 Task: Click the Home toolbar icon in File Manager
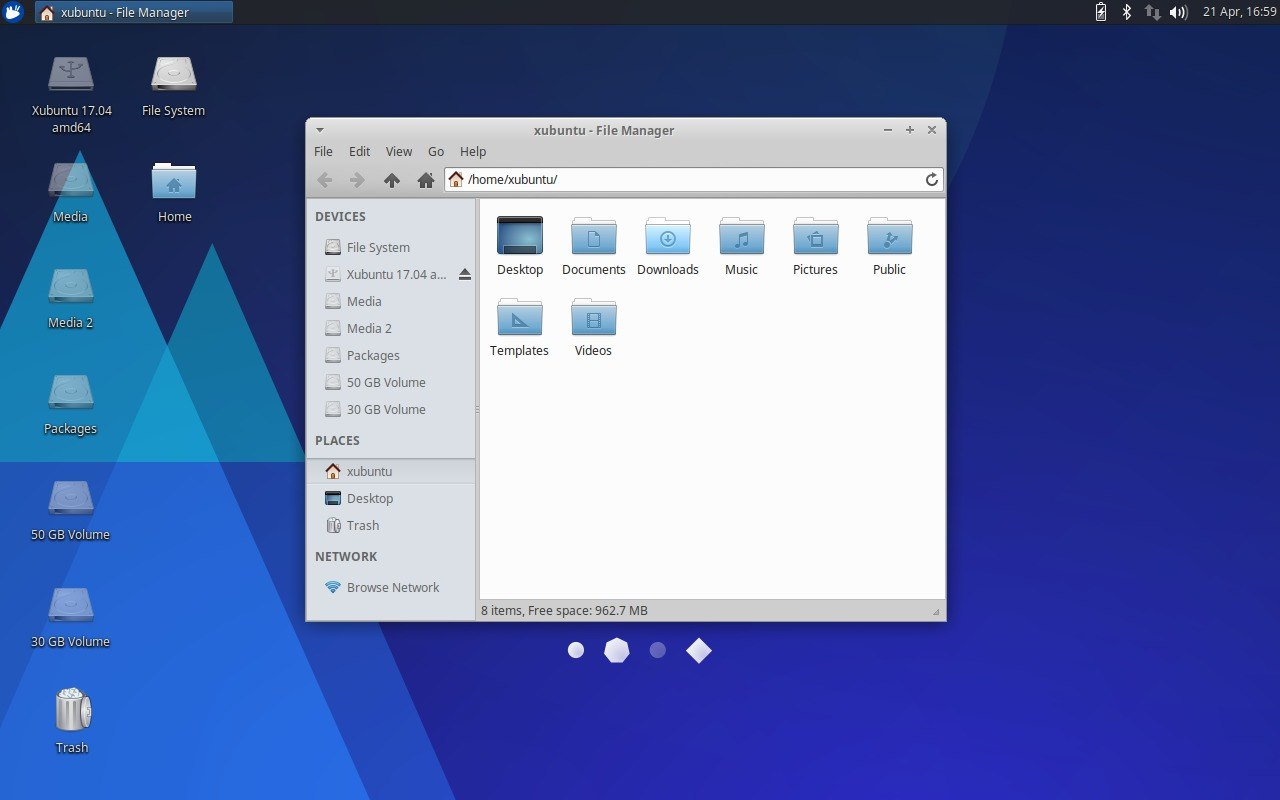point(425,180)
